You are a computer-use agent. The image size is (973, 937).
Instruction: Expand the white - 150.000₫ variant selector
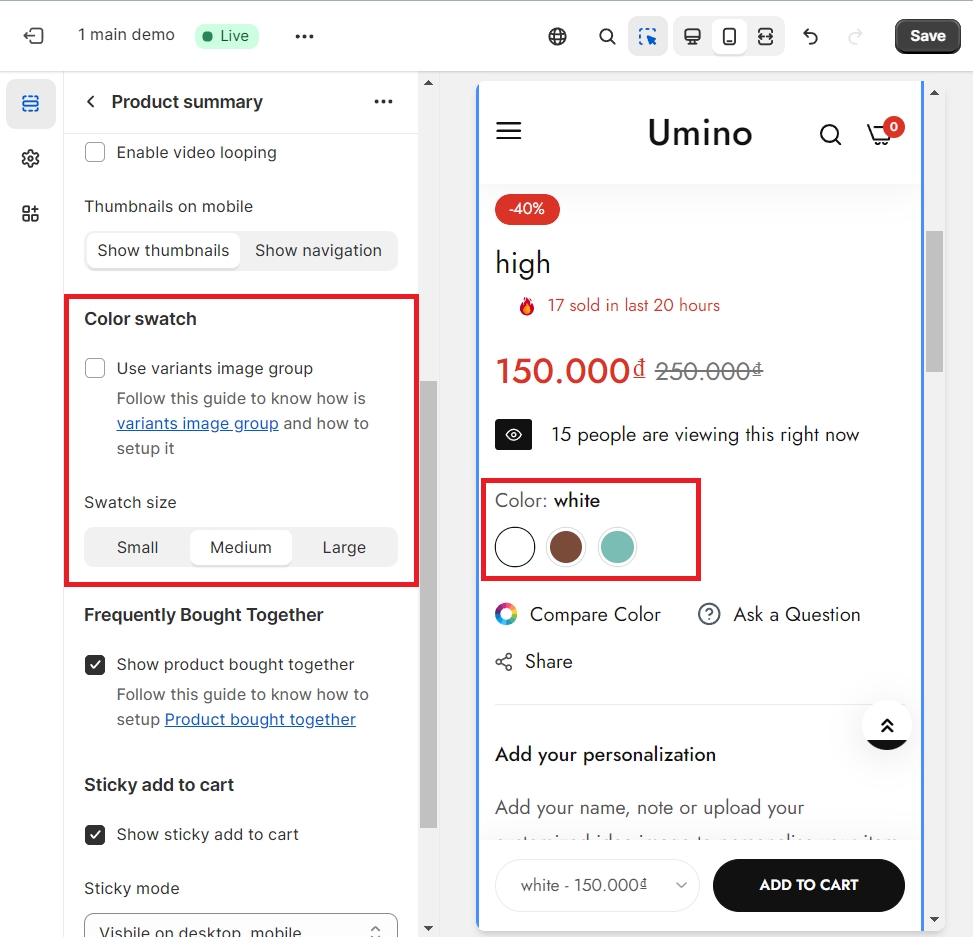pos(597,885)
